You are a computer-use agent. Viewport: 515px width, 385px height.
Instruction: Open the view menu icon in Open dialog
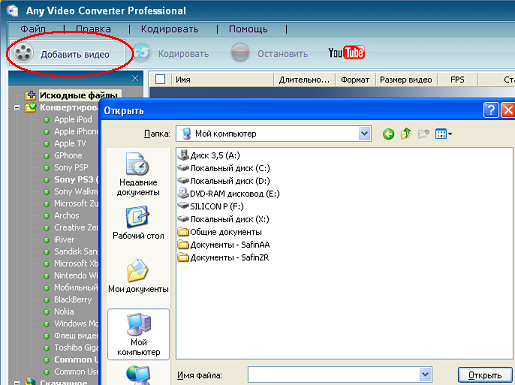(x=443, y=134)
